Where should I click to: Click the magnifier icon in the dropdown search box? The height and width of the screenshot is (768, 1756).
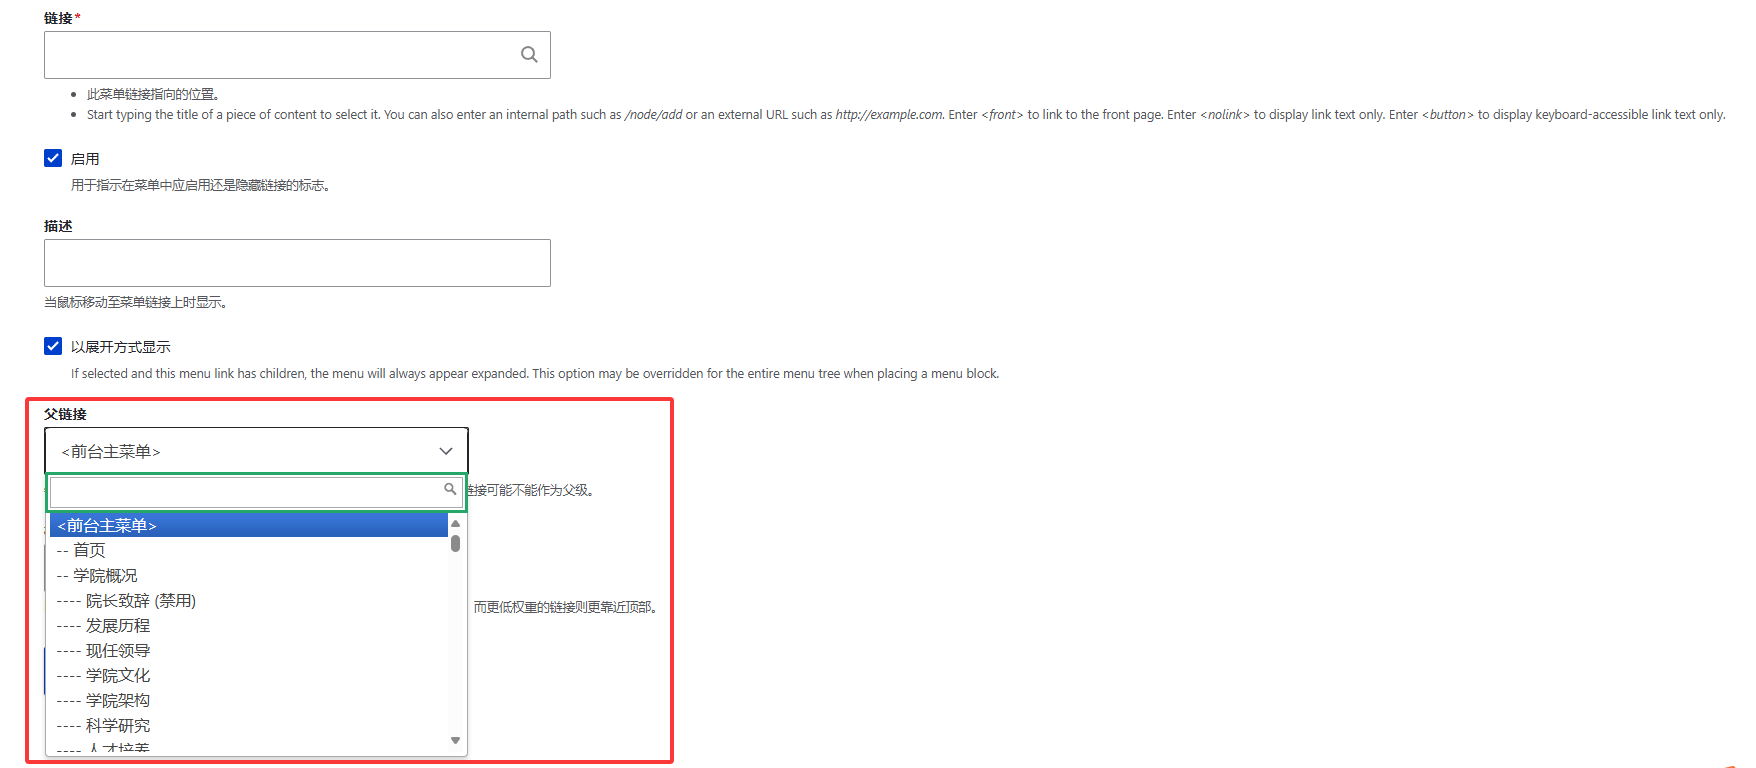point(450,489)
